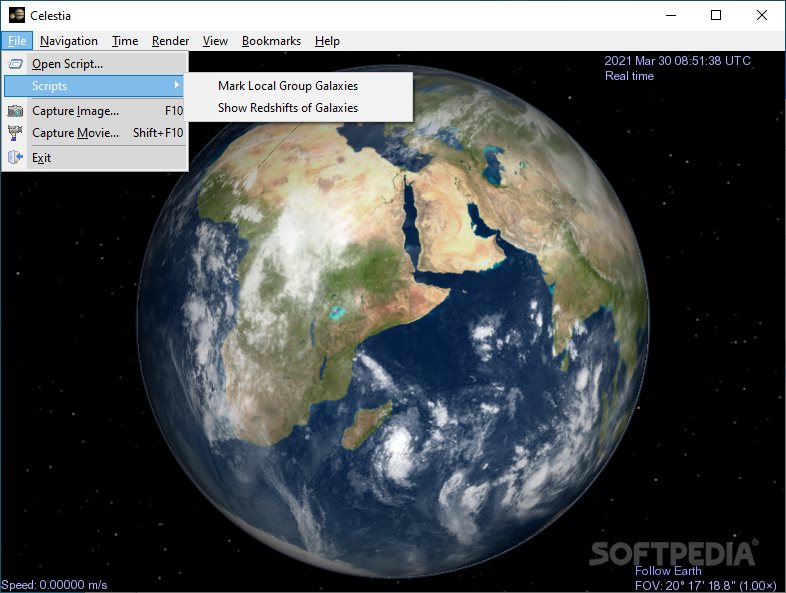Click the Real time label

[629, 76]
